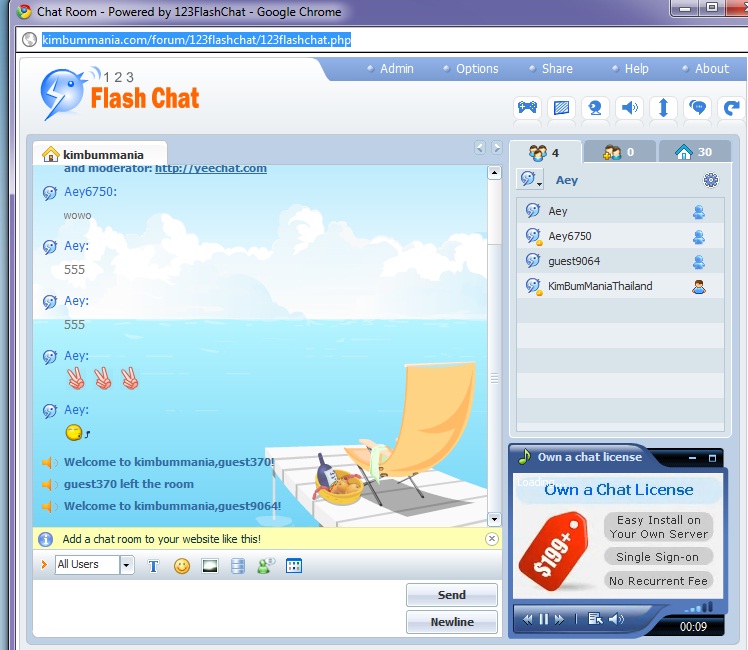Select user Aey in user list
748x650 pixels.
click(620, 211)
